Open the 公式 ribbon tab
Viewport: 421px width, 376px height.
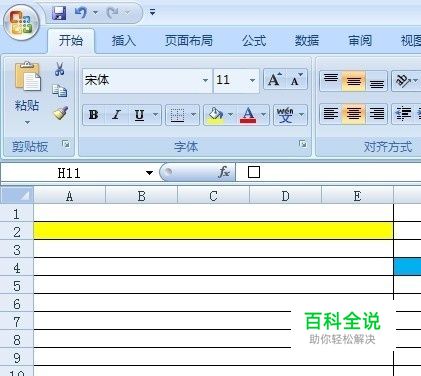point(254,41)
